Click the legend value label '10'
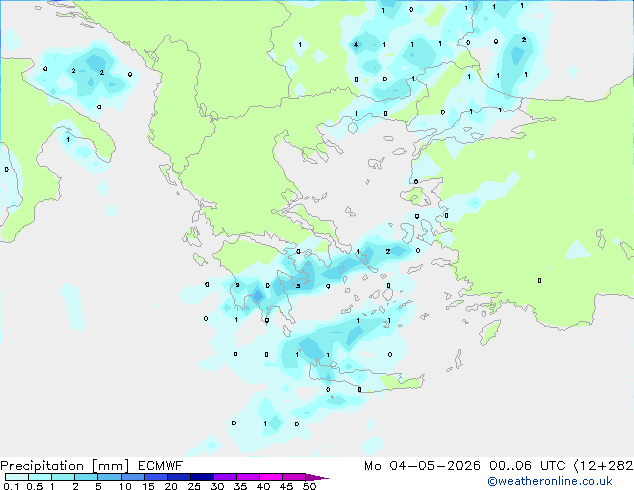Viewport: 634px width, 490px height. click(x=125, y=486)
